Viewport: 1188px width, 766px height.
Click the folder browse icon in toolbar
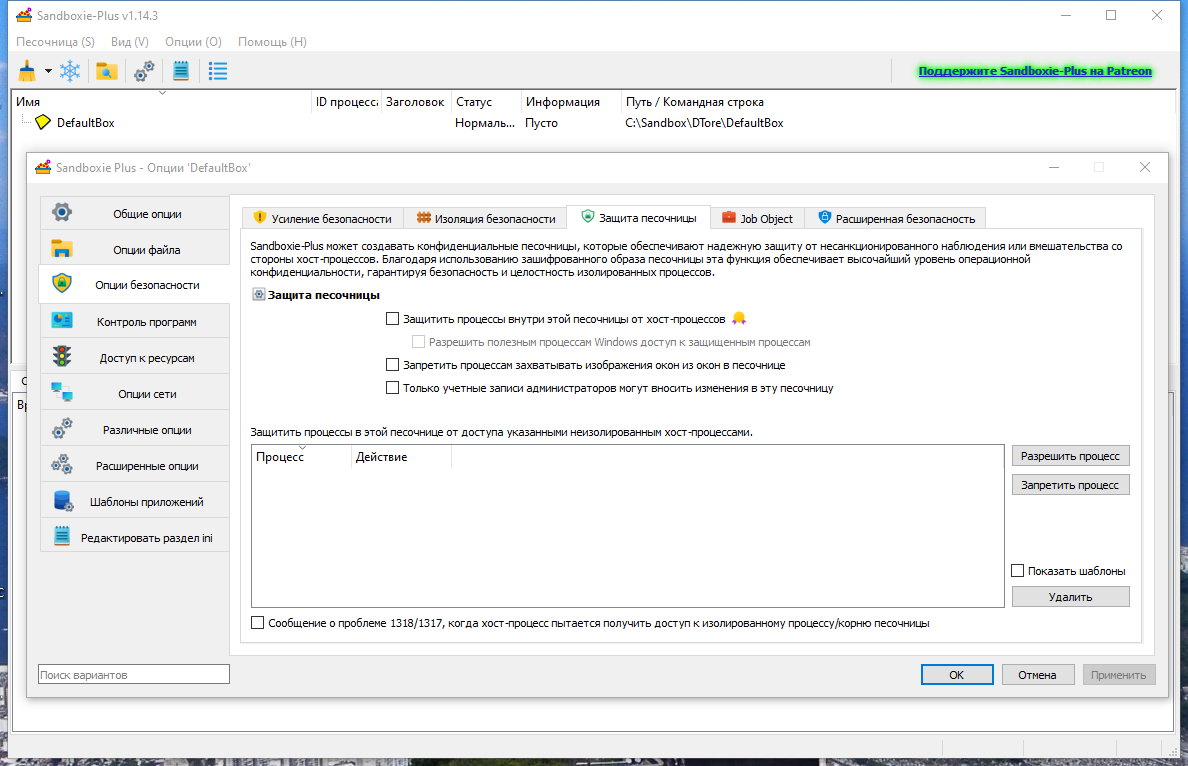click(107, 71)
